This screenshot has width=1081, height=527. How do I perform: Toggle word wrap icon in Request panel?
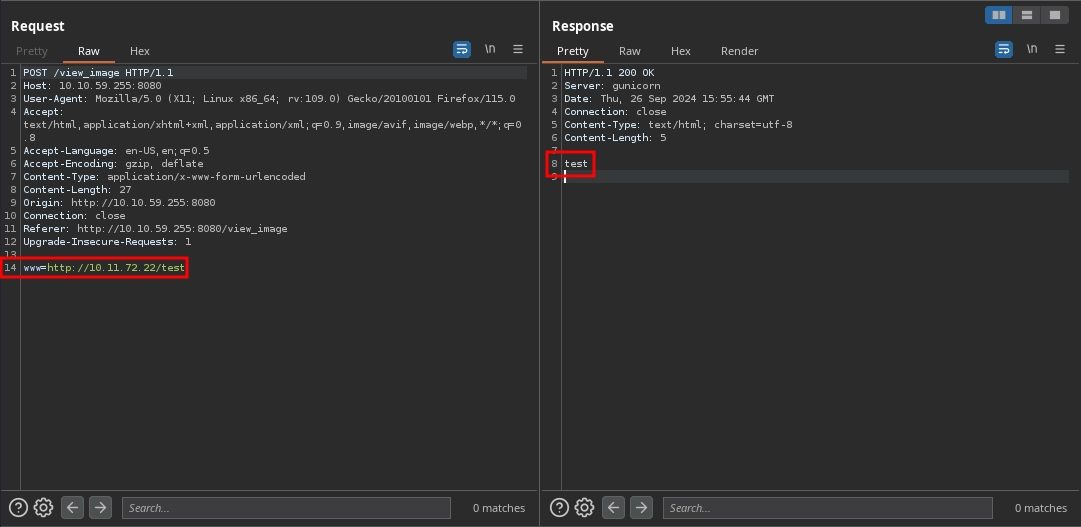tap(461, 49)
